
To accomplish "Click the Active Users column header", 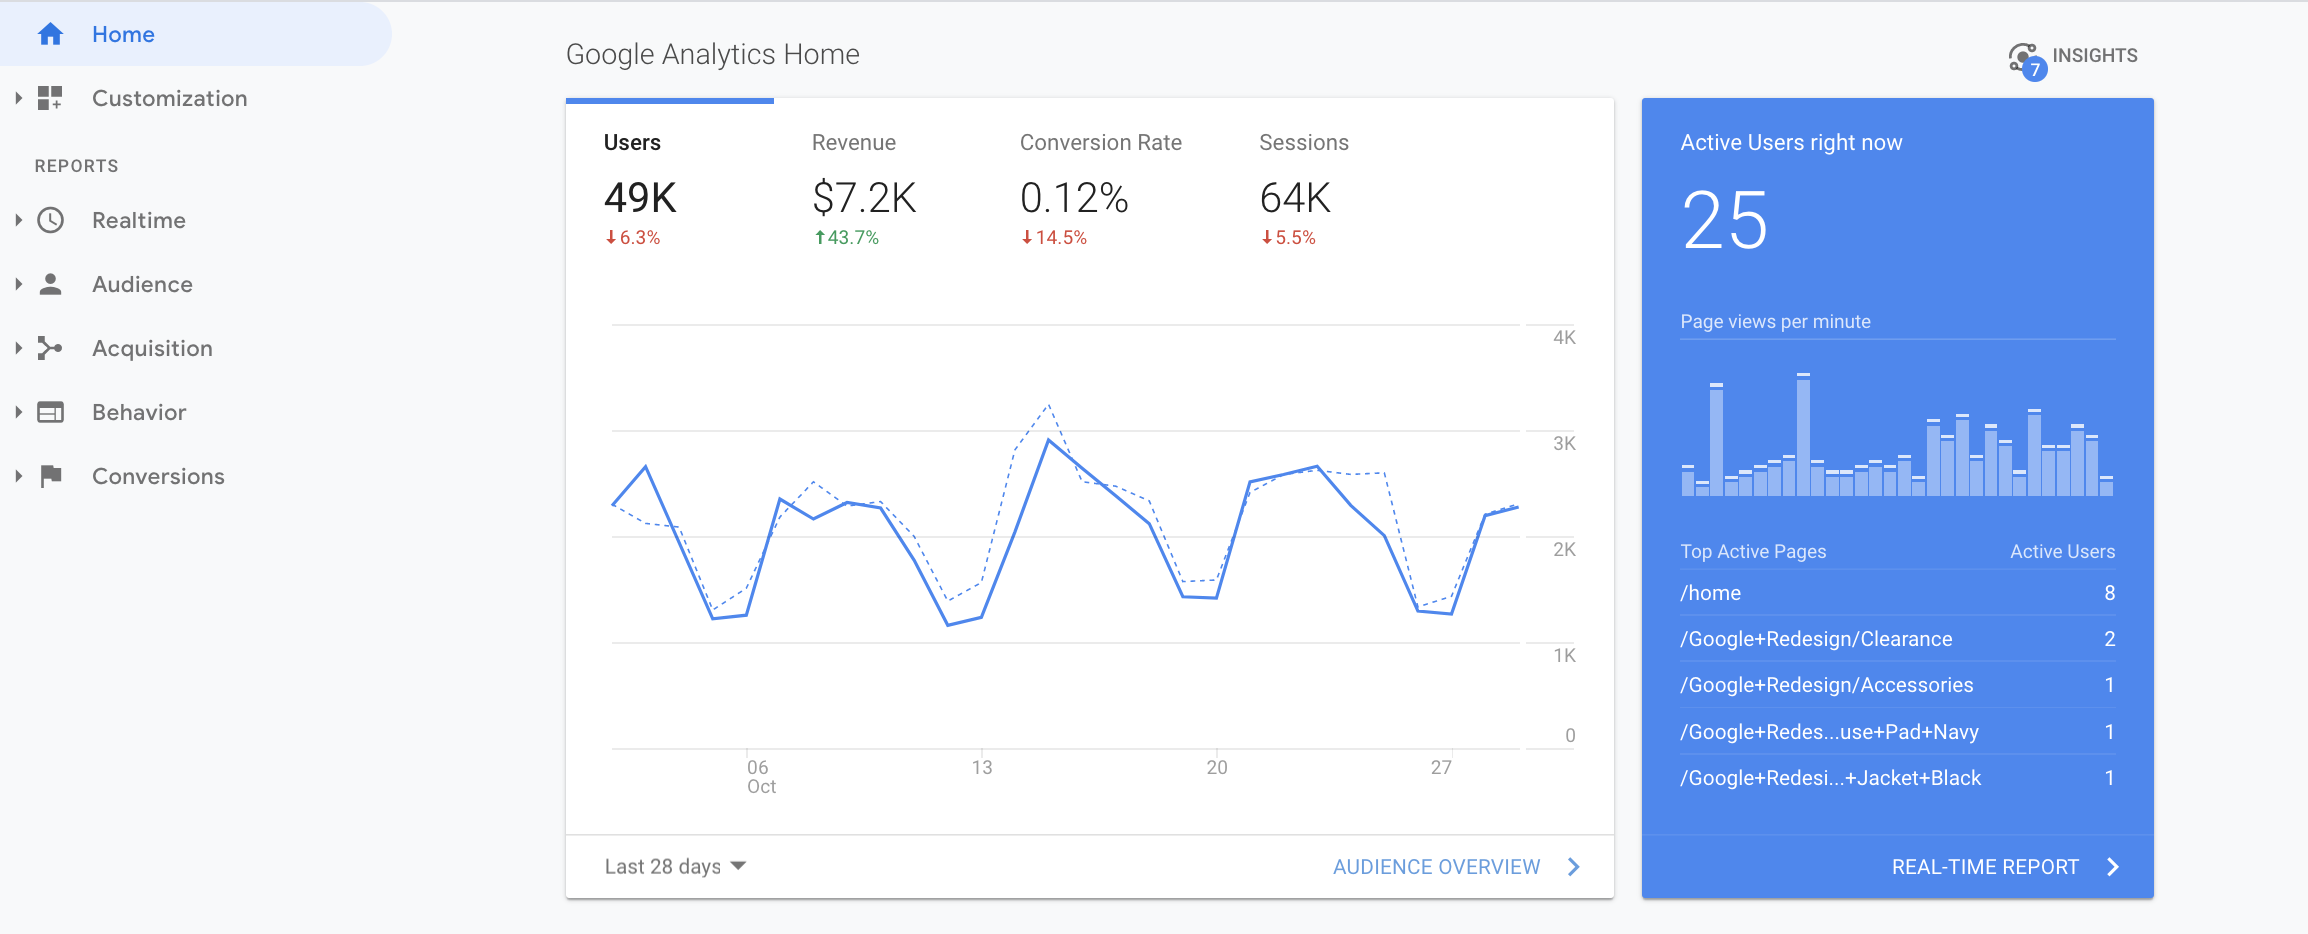I will click(2063, 552).
